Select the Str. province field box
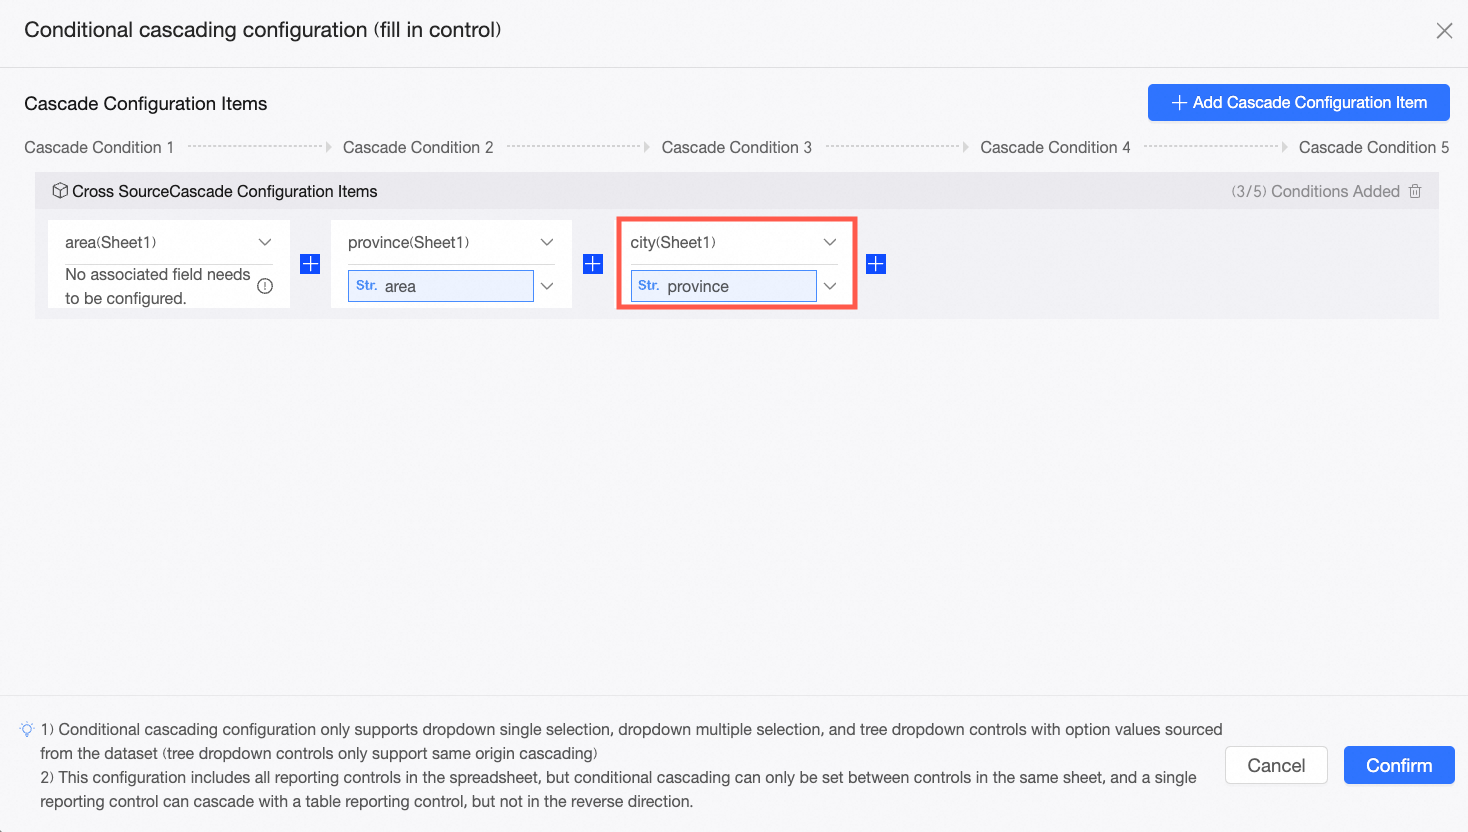The width and height of the screenshot is (1468, 832). pyautogui.click(x=724, y=286)
